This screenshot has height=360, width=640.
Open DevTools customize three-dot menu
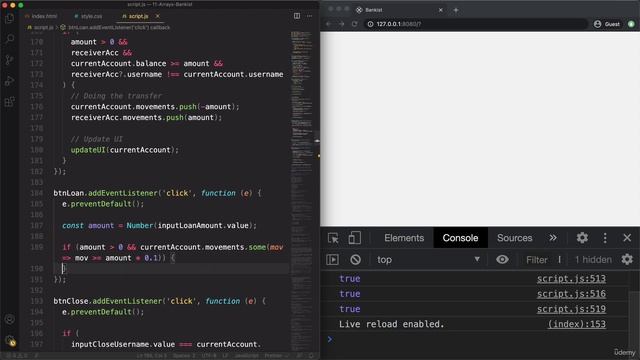(x=605, y=238)
